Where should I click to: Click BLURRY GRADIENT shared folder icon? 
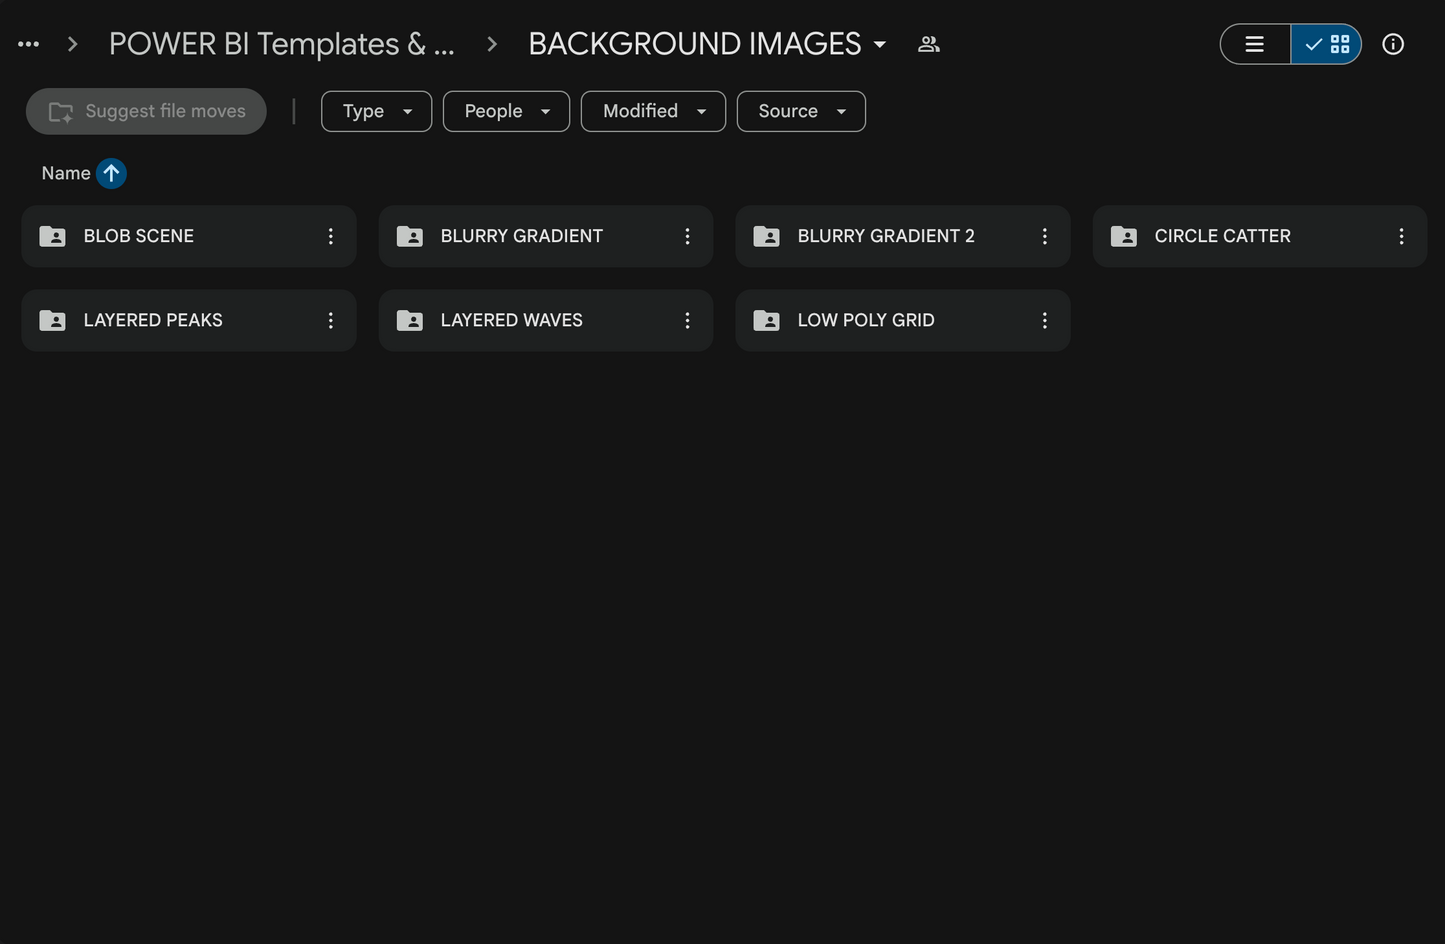[x=410, y=236]
